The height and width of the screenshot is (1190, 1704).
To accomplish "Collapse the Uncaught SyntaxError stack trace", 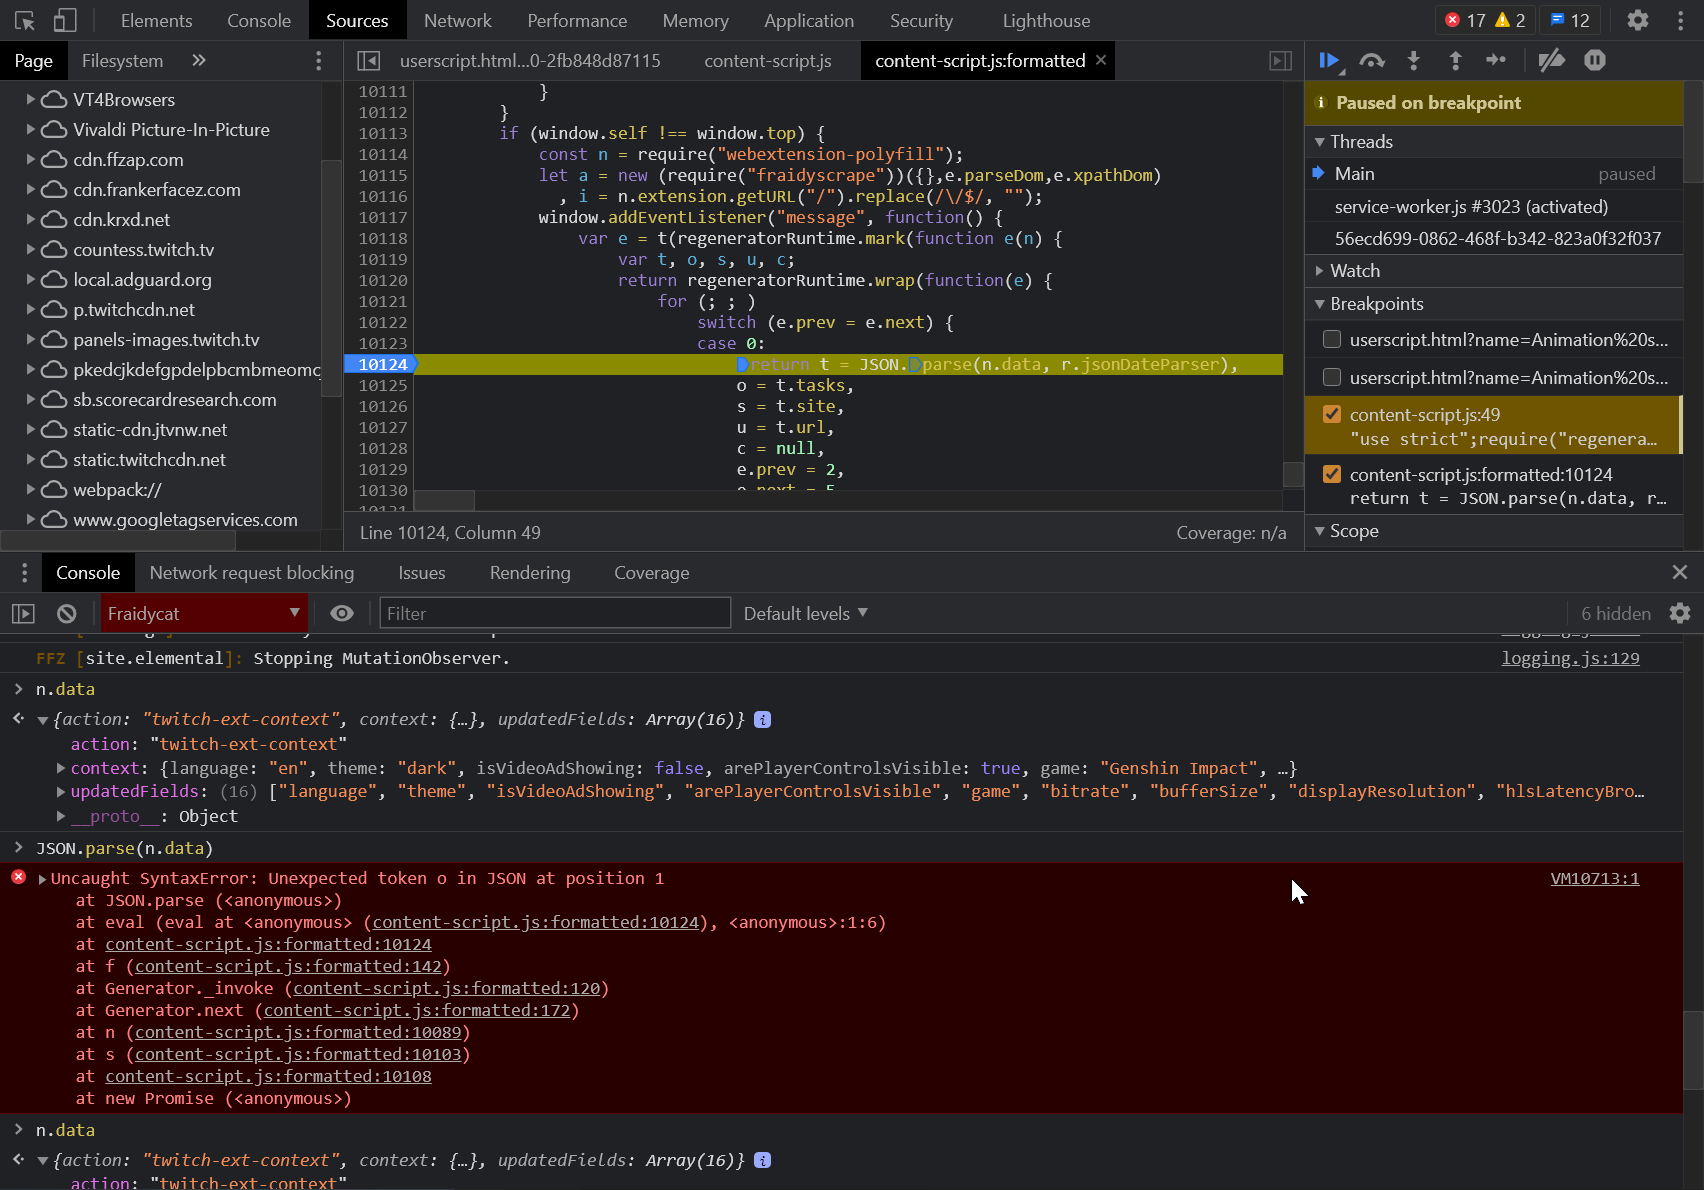I will 42,879.
